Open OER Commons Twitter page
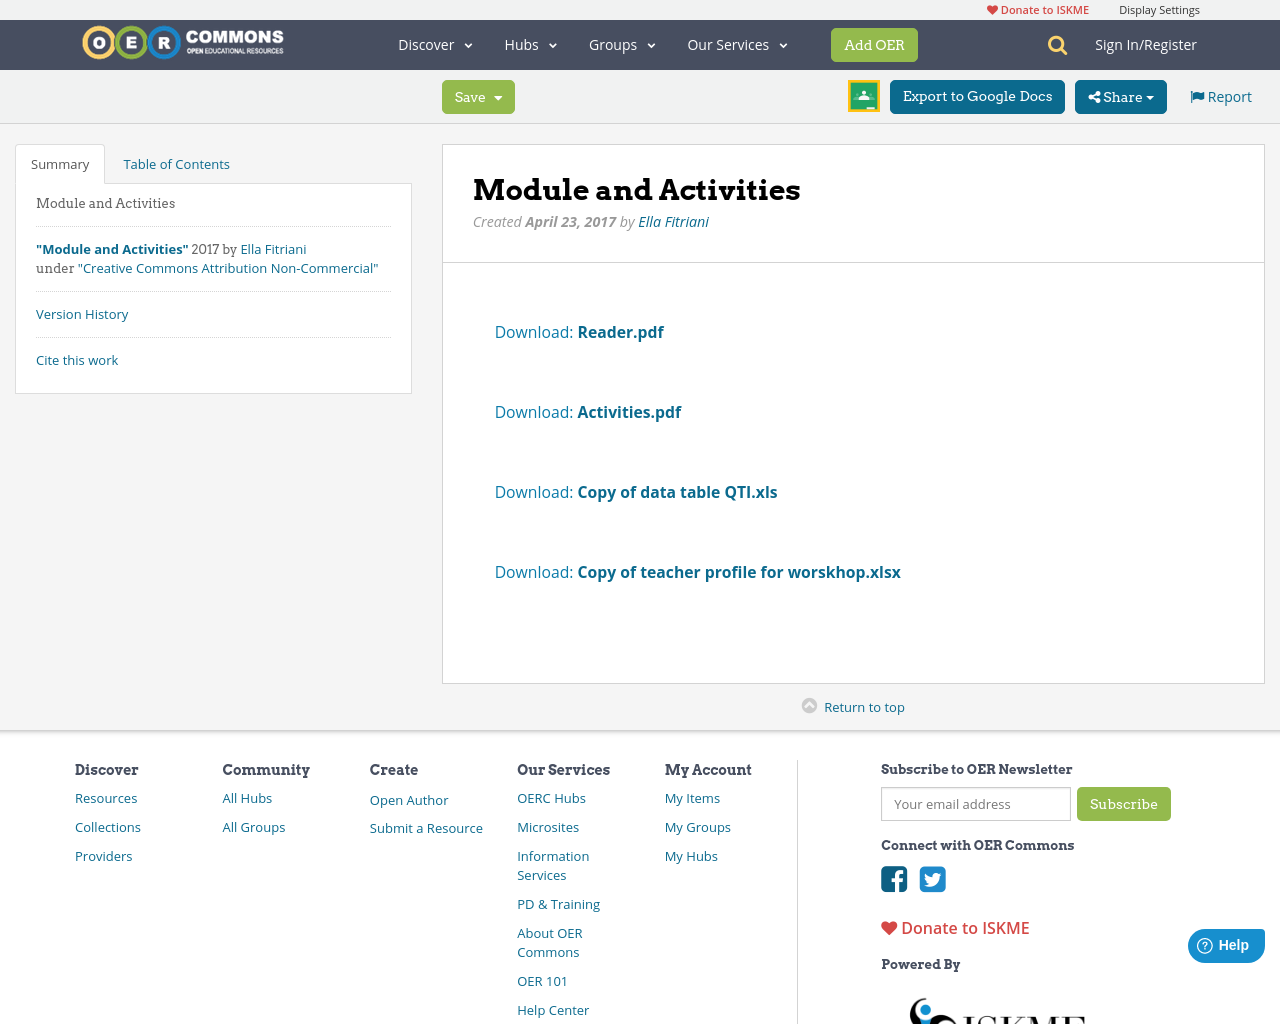This screenshot has height=1024, width=1280. 932,879
